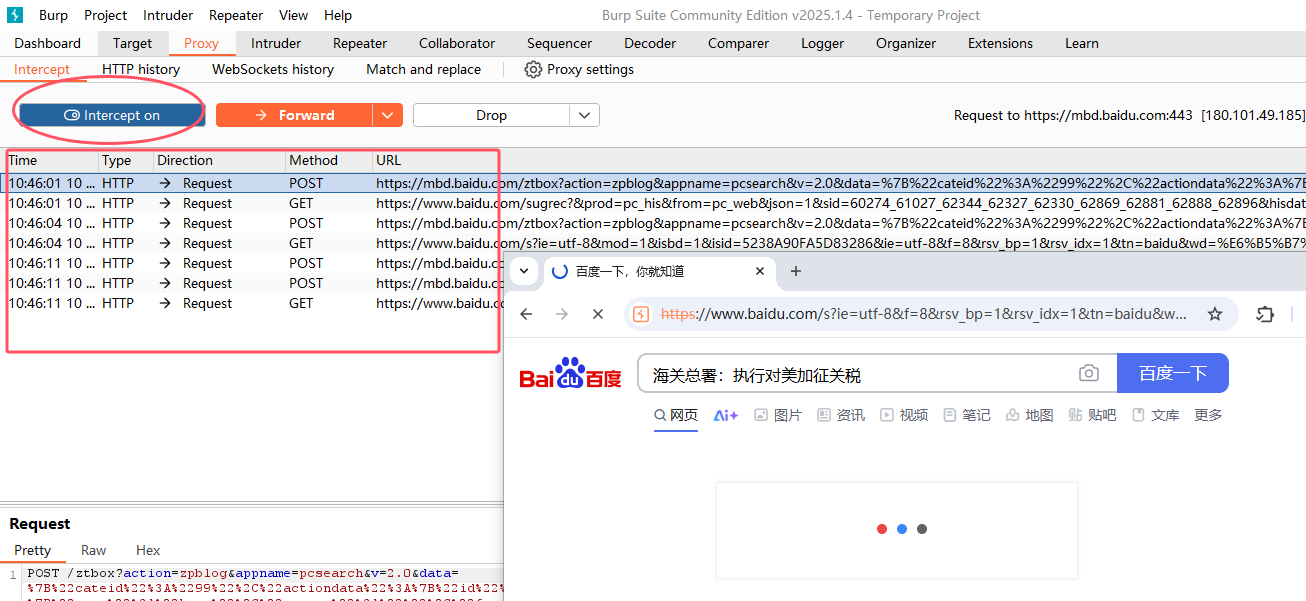
Task: Select the Raw request view tab
Action: tap(94, 550)
